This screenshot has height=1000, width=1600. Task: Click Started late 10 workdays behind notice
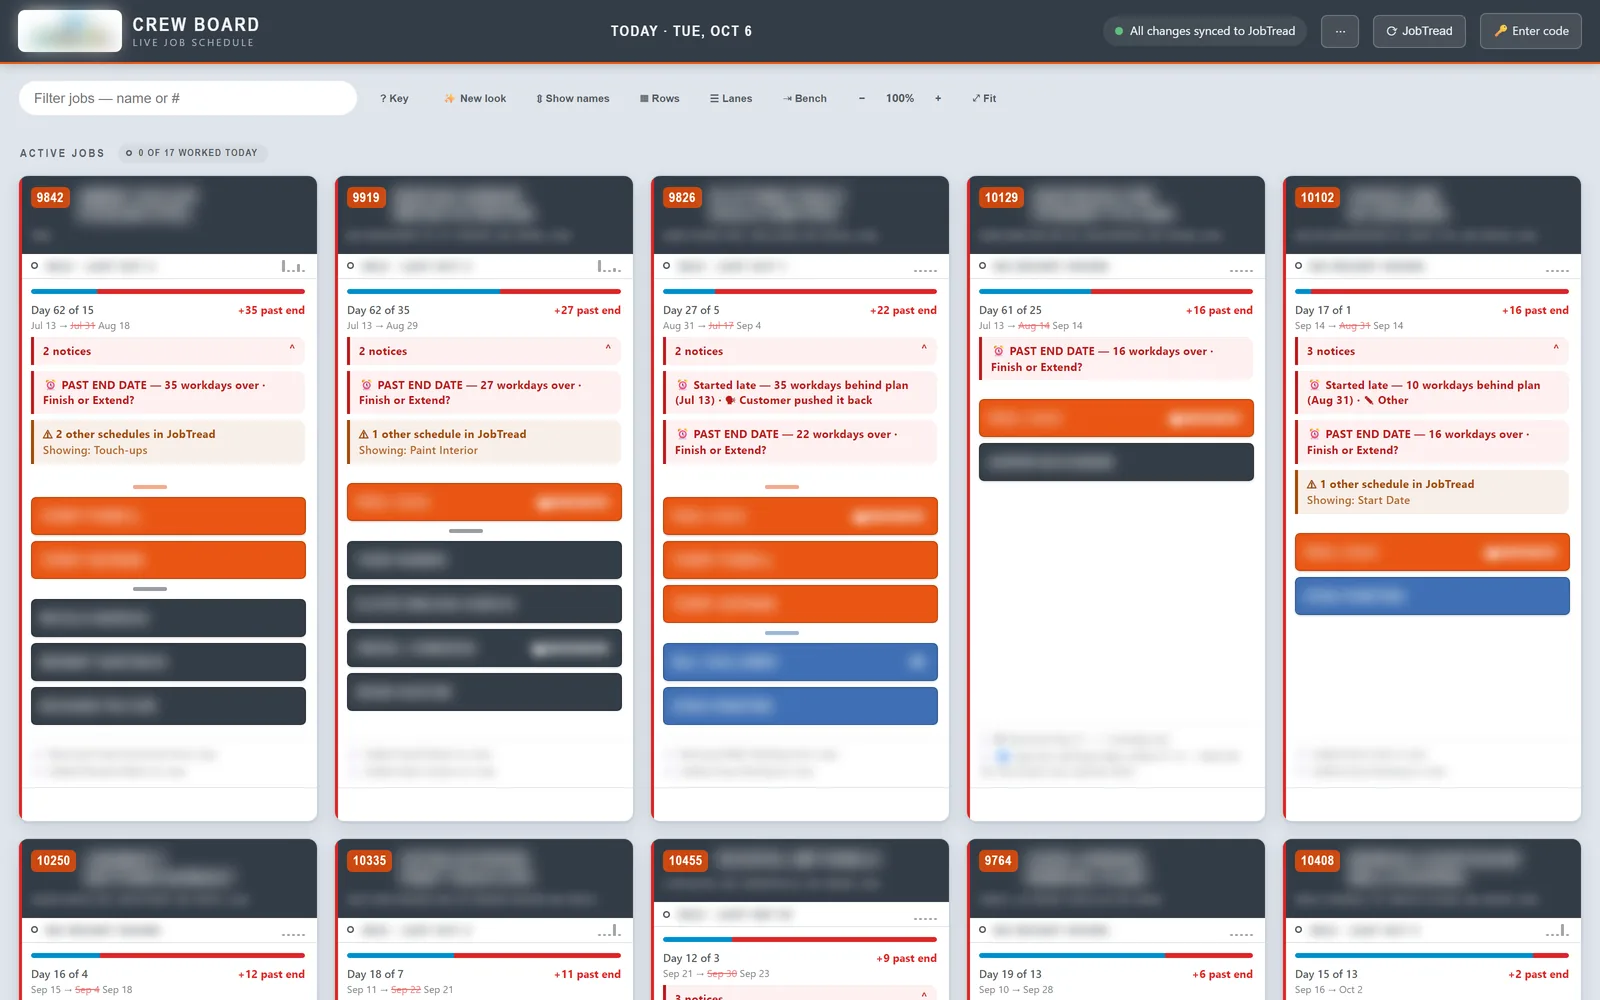point(1432,392)
